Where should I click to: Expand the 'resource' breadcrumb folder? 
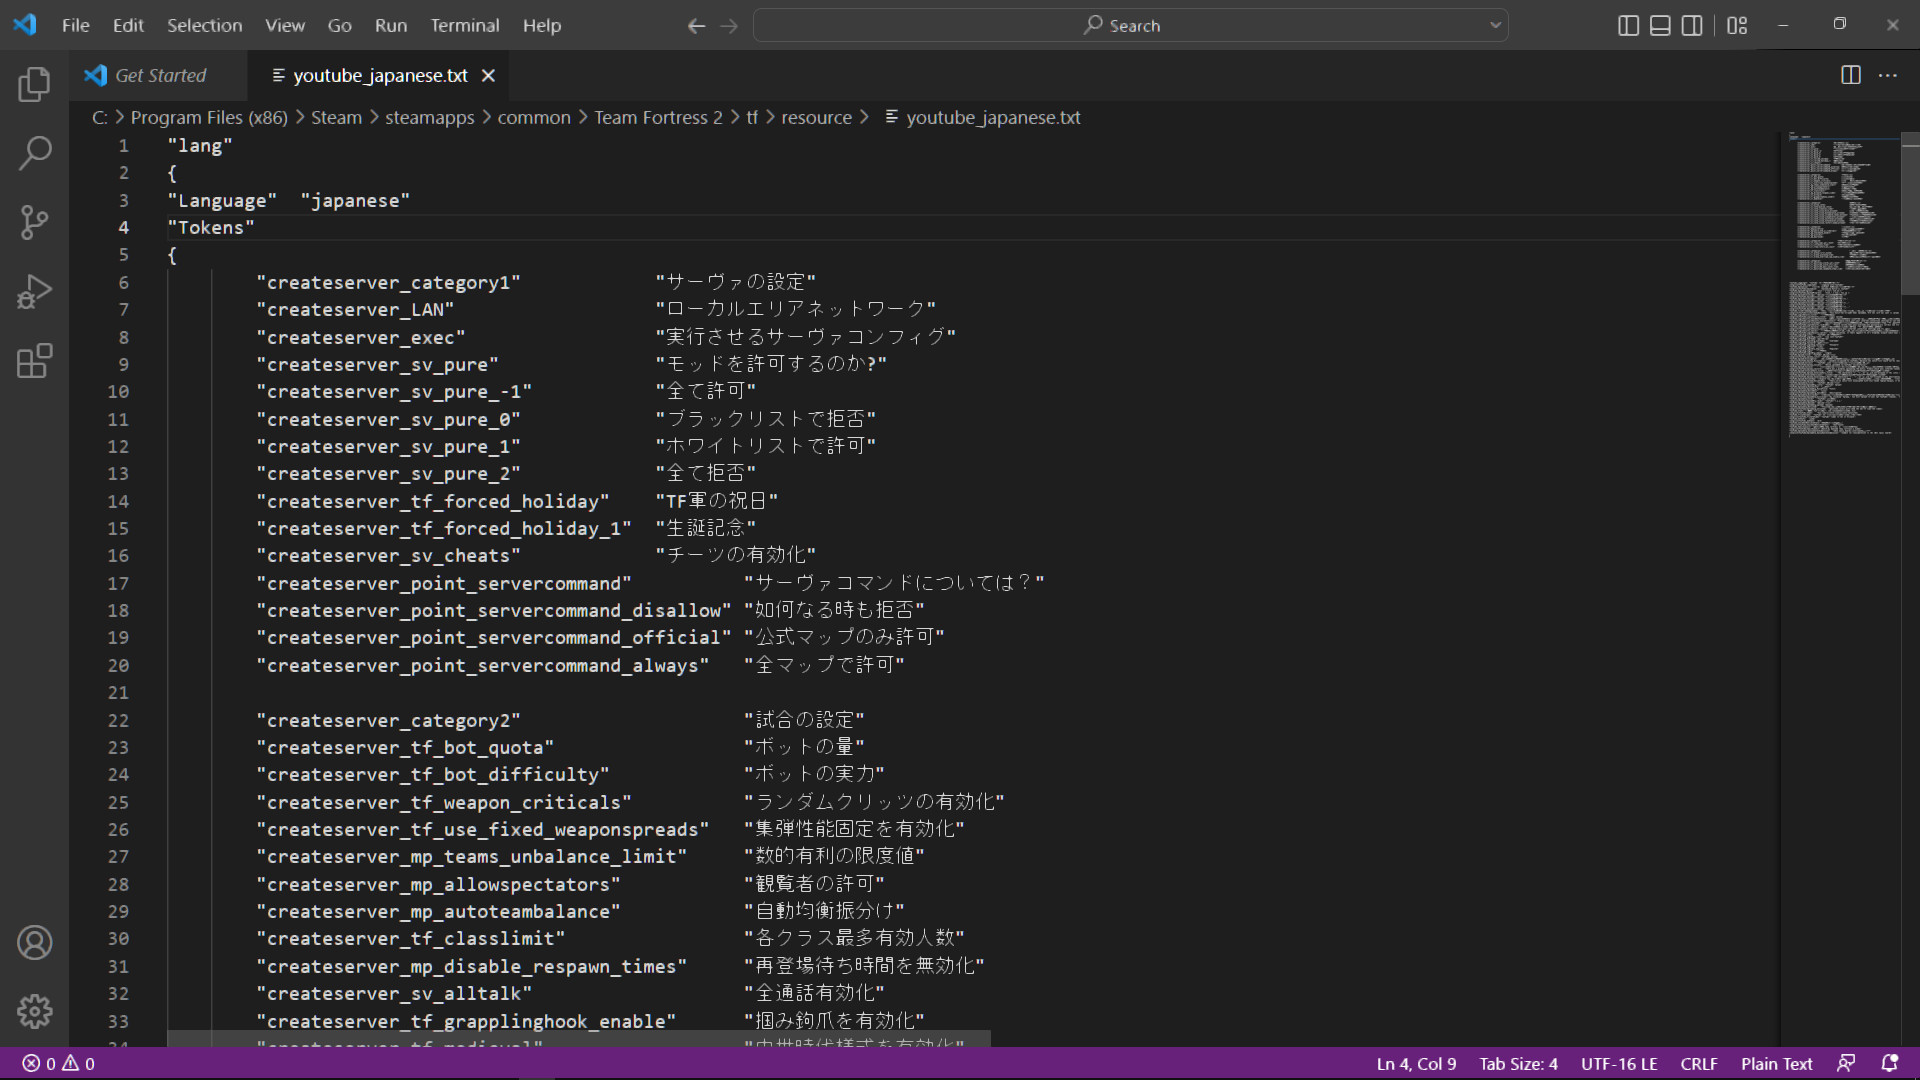pos(816,118)
